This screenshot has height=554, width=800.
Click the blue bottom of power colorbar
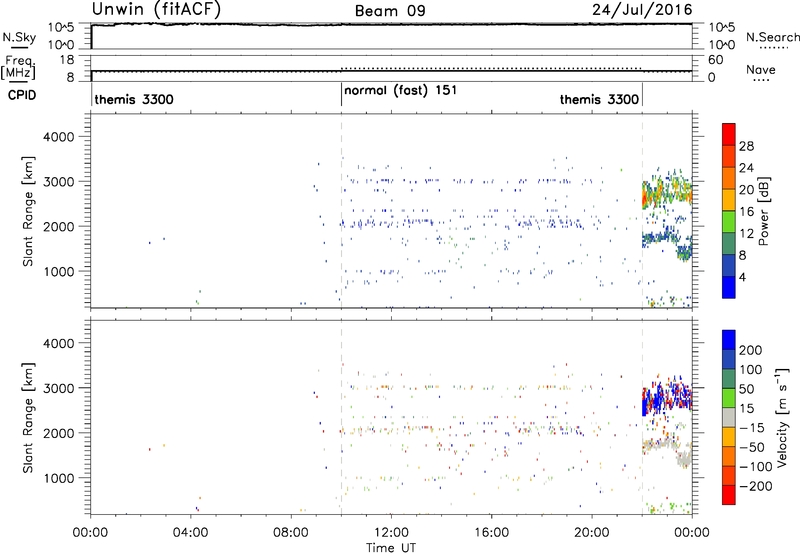tap(729, 287)
